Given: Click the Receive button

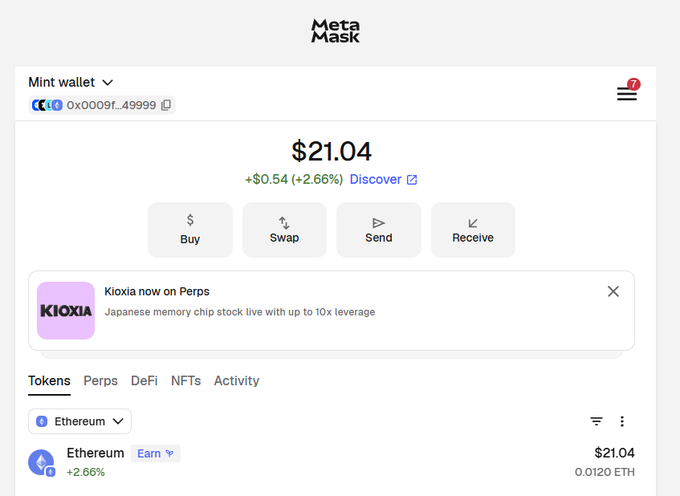Looking at the screenshot, I should pos(473,230).
